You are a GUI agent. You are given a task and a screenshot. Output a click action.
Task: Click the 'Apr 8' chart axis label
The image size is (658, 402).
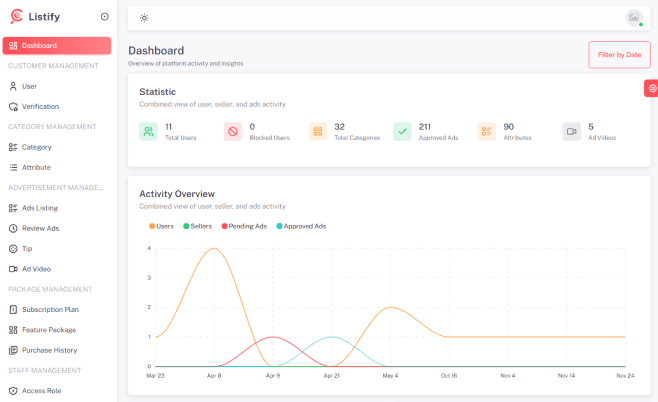[x=214, y=376]
